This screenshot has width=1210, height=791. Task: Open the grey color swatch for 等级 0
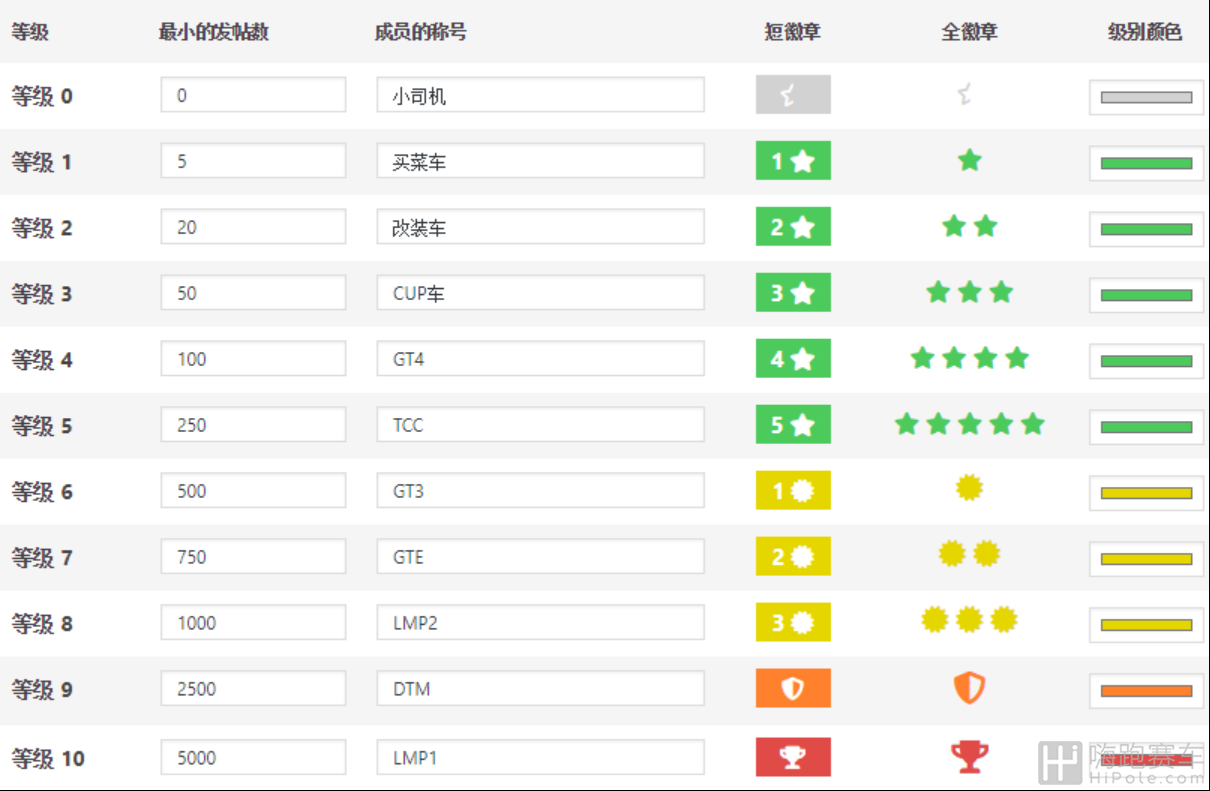[x=1146, y=97]
